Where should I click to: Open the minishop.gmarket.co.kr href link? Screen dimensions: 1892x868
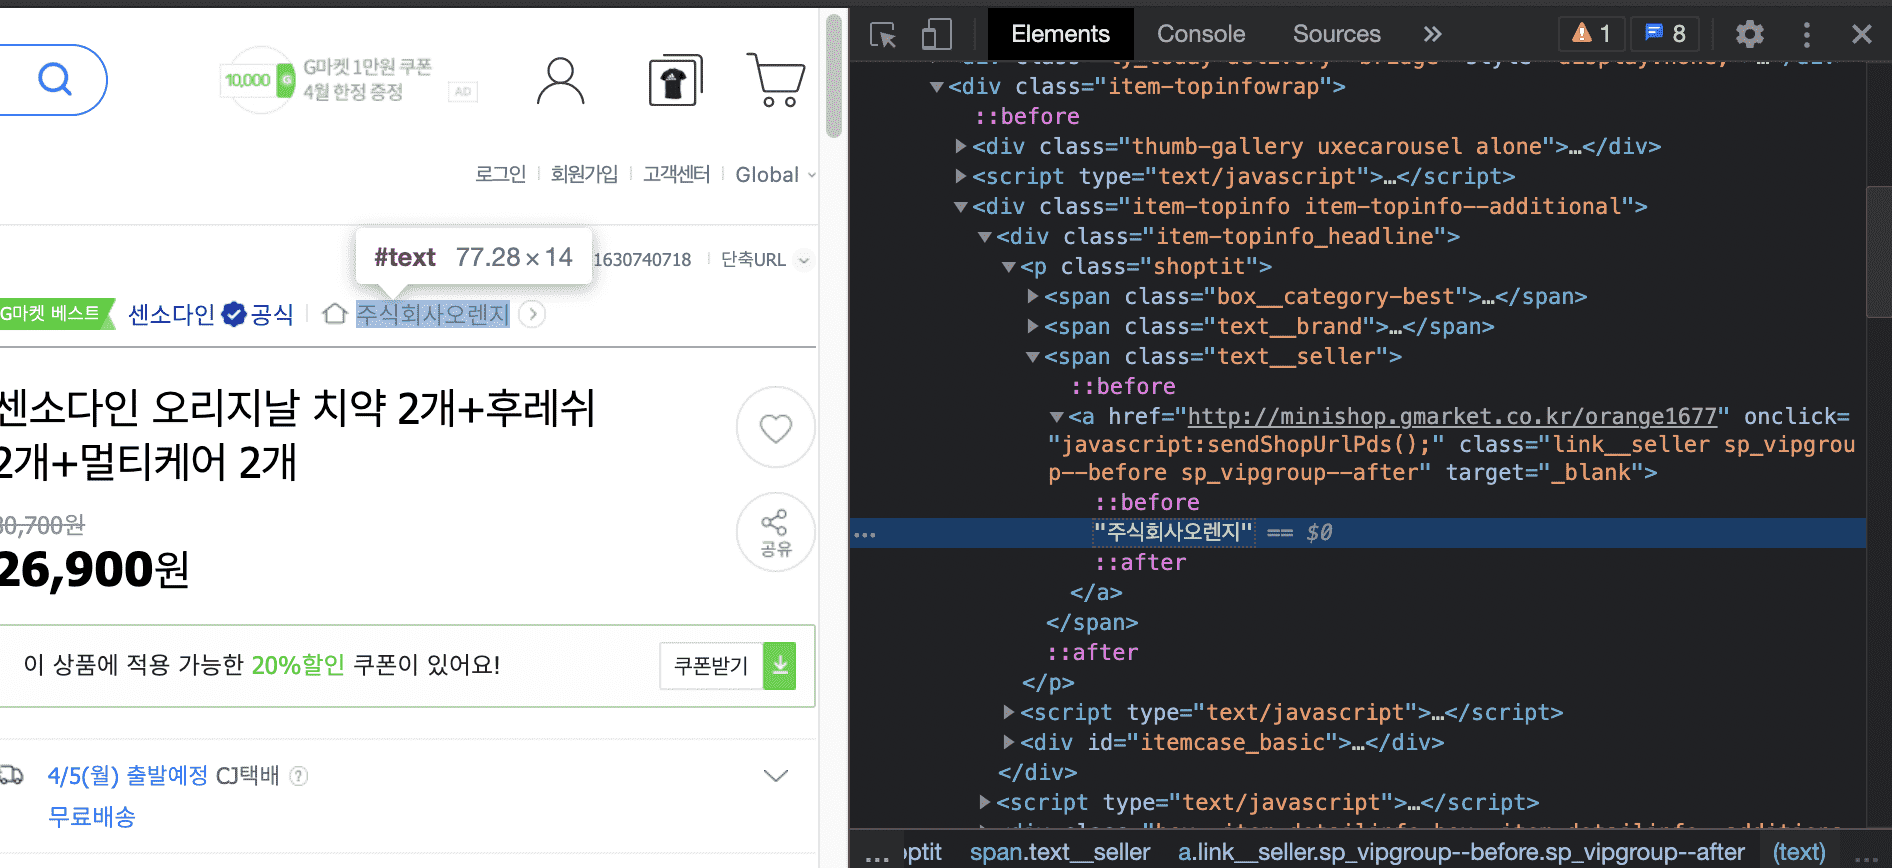1452,416
